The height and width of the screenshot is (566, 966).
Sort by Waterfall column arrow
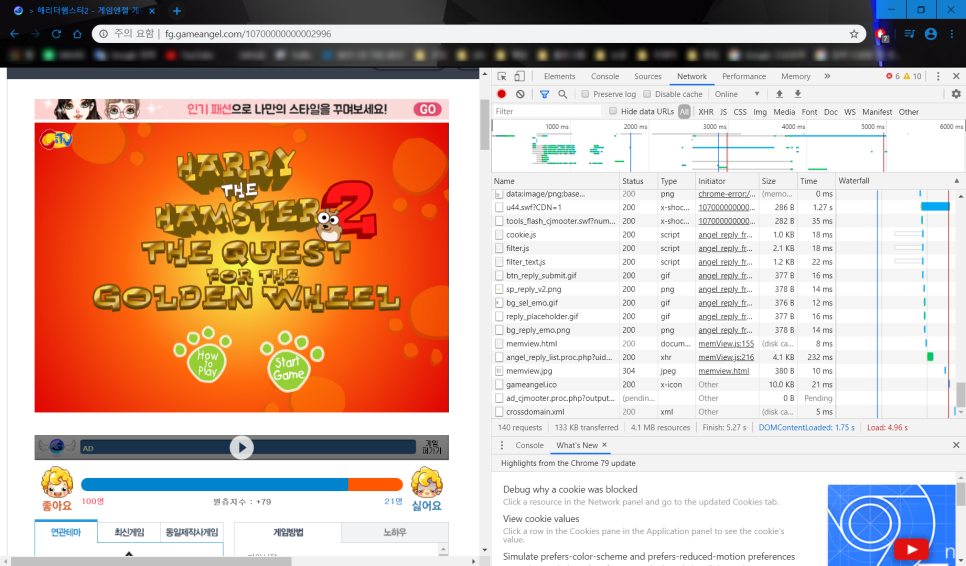click(957, 181)
